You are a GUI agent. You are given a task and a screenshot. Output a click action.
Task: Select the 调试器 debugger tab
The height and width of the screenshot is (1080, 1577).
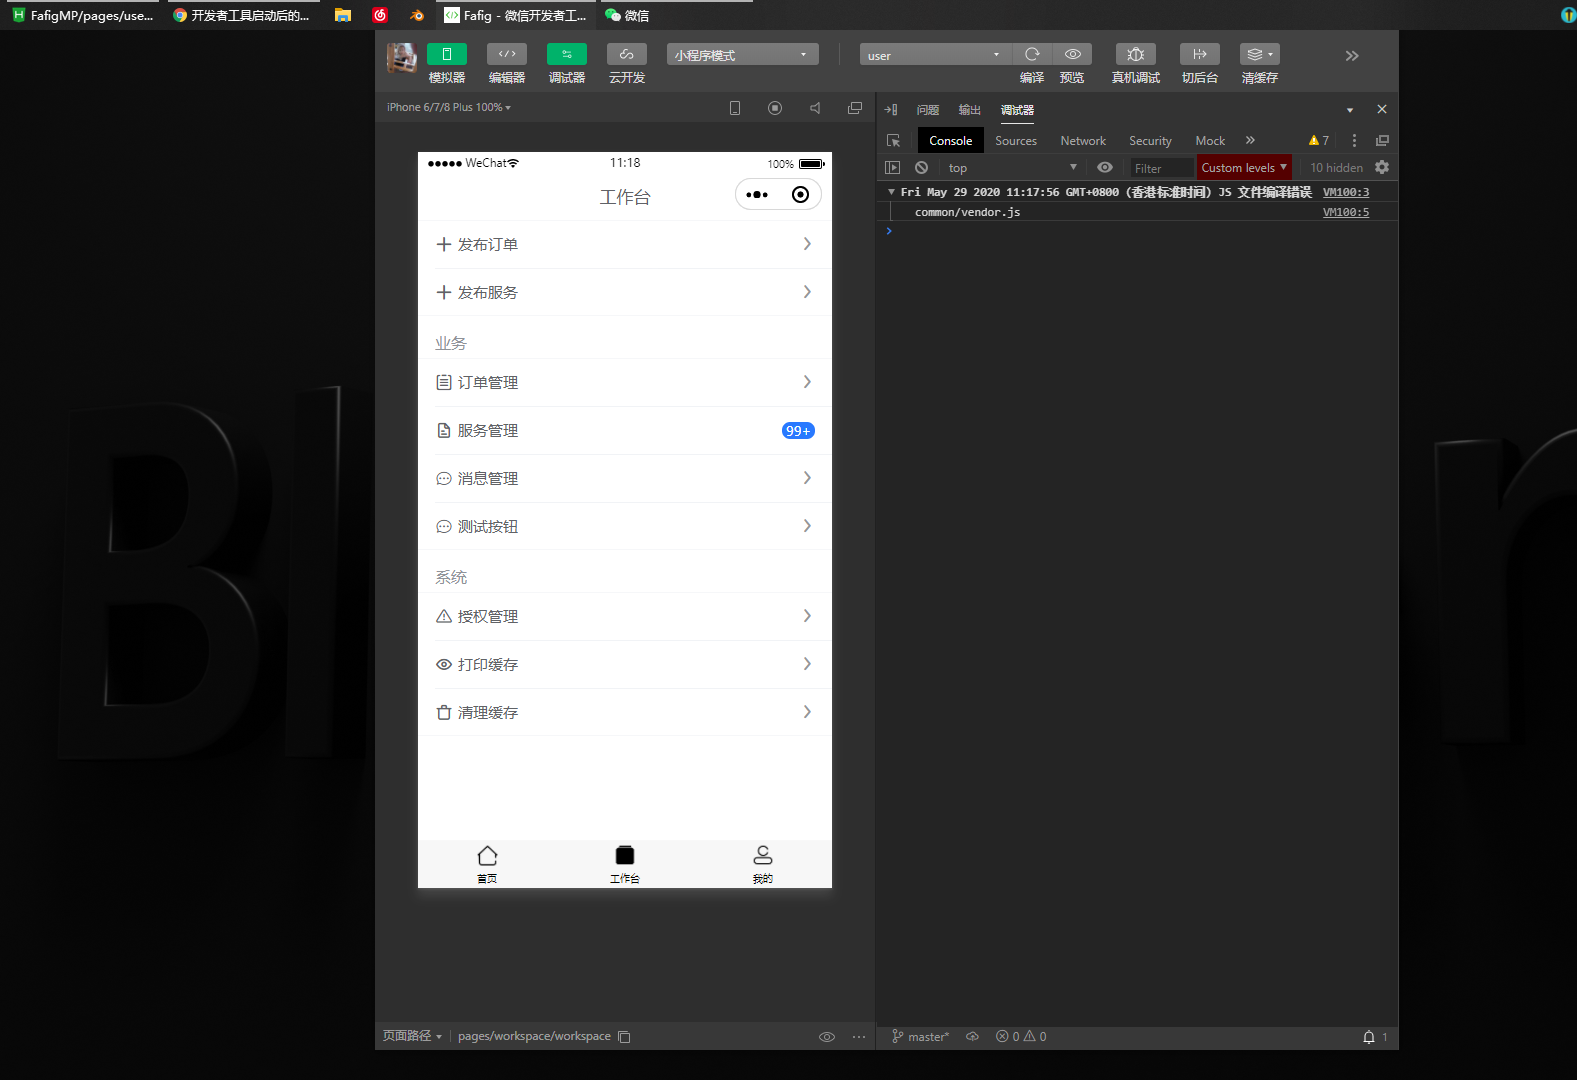tap(1017, 110)
